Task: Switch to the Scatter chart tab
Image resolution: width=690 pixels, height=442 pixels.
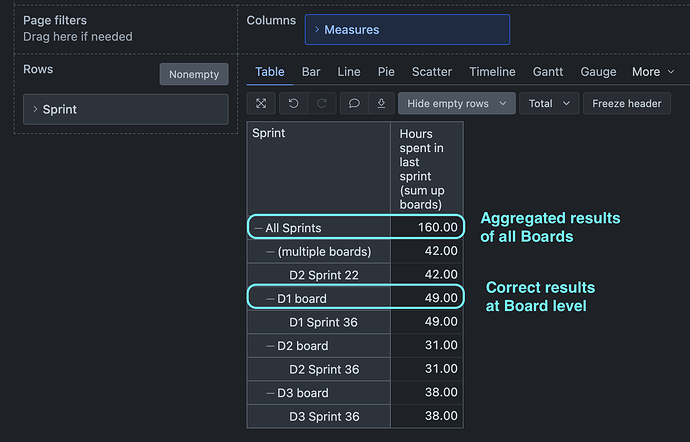Action: click(432, 72)
